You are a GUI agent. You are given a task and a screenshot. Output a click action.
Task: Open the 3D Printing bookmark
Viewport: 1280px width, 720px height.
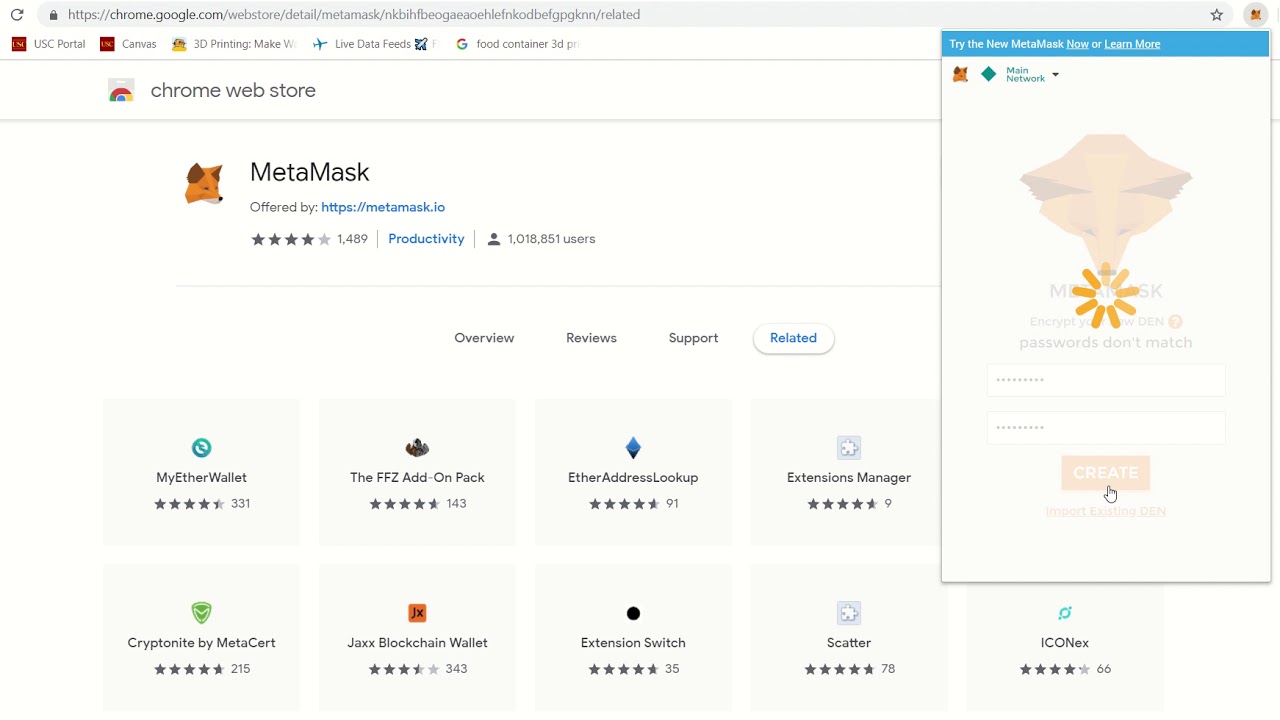(235, 44)
